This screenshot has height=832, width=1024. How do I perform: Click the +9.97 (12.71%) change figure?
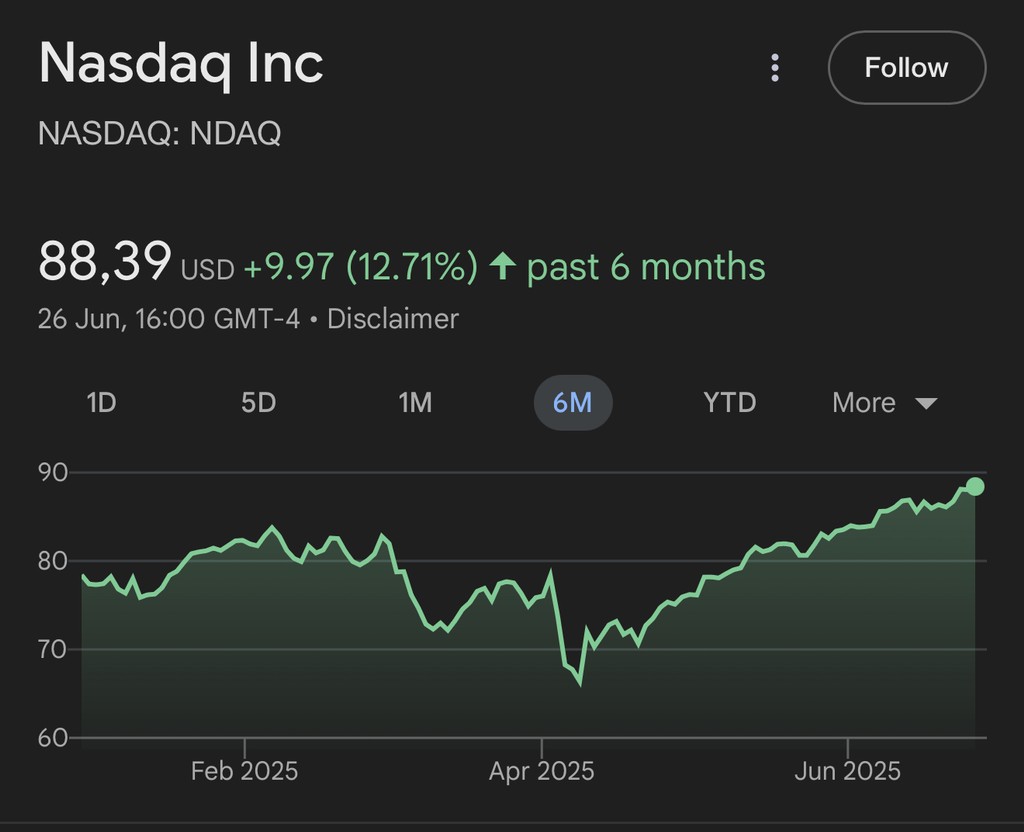[x=360, y=267]
